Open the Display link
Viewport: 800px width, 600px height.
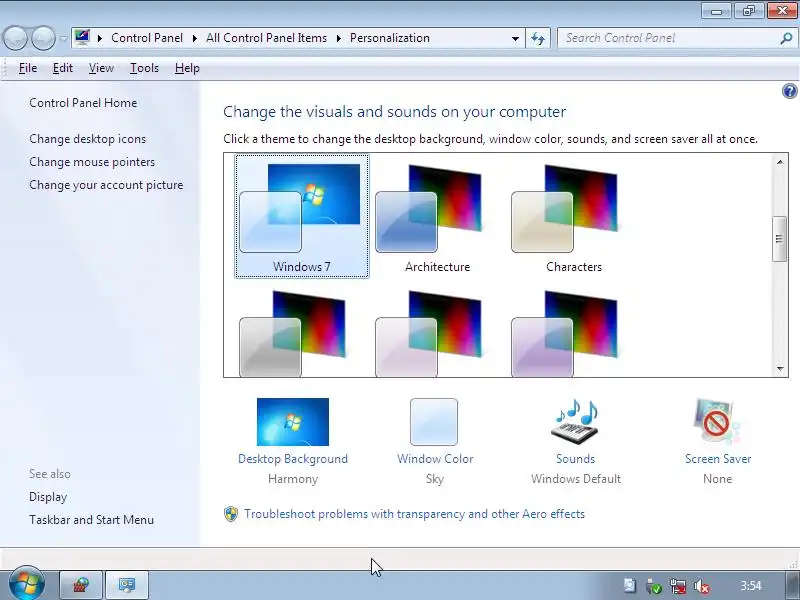(48, 496)
